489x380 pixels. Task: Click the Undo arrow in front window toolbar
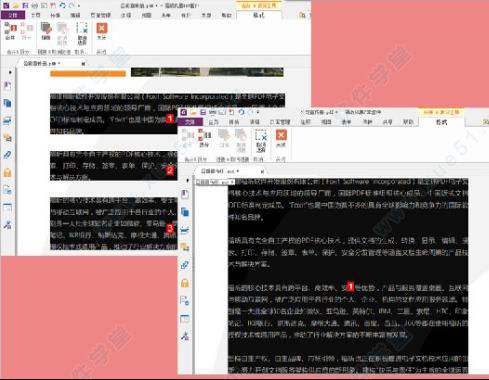pos(241,112)
